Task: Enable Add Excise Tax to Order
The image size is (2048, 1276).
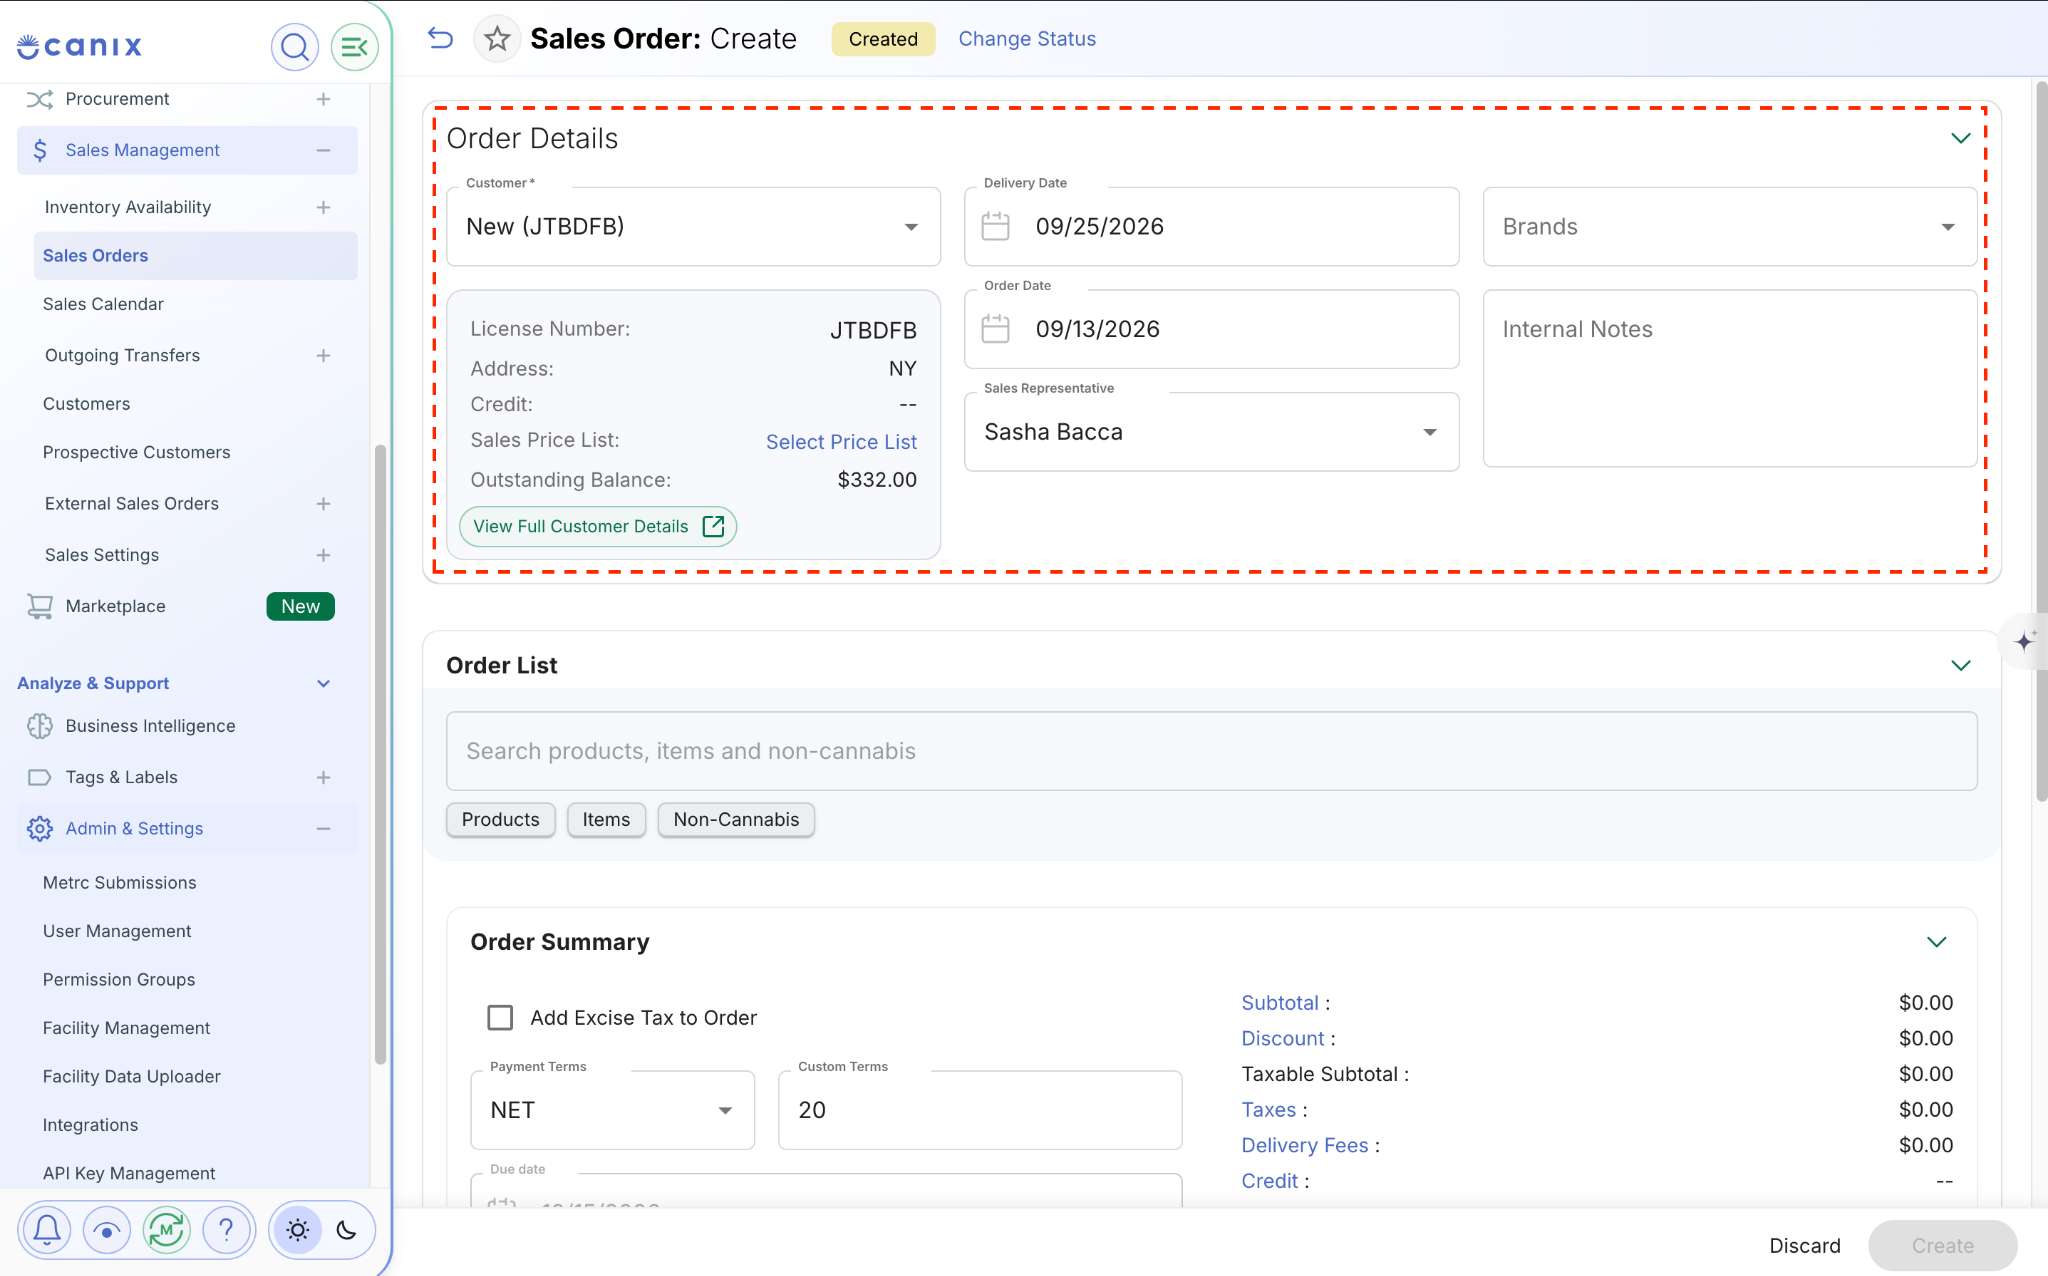Action: [500, 1018]
